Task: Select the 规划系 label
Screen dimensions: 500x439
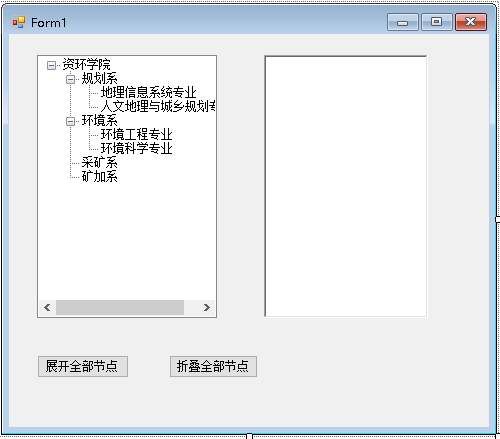Action: click(x=99, y=79)
